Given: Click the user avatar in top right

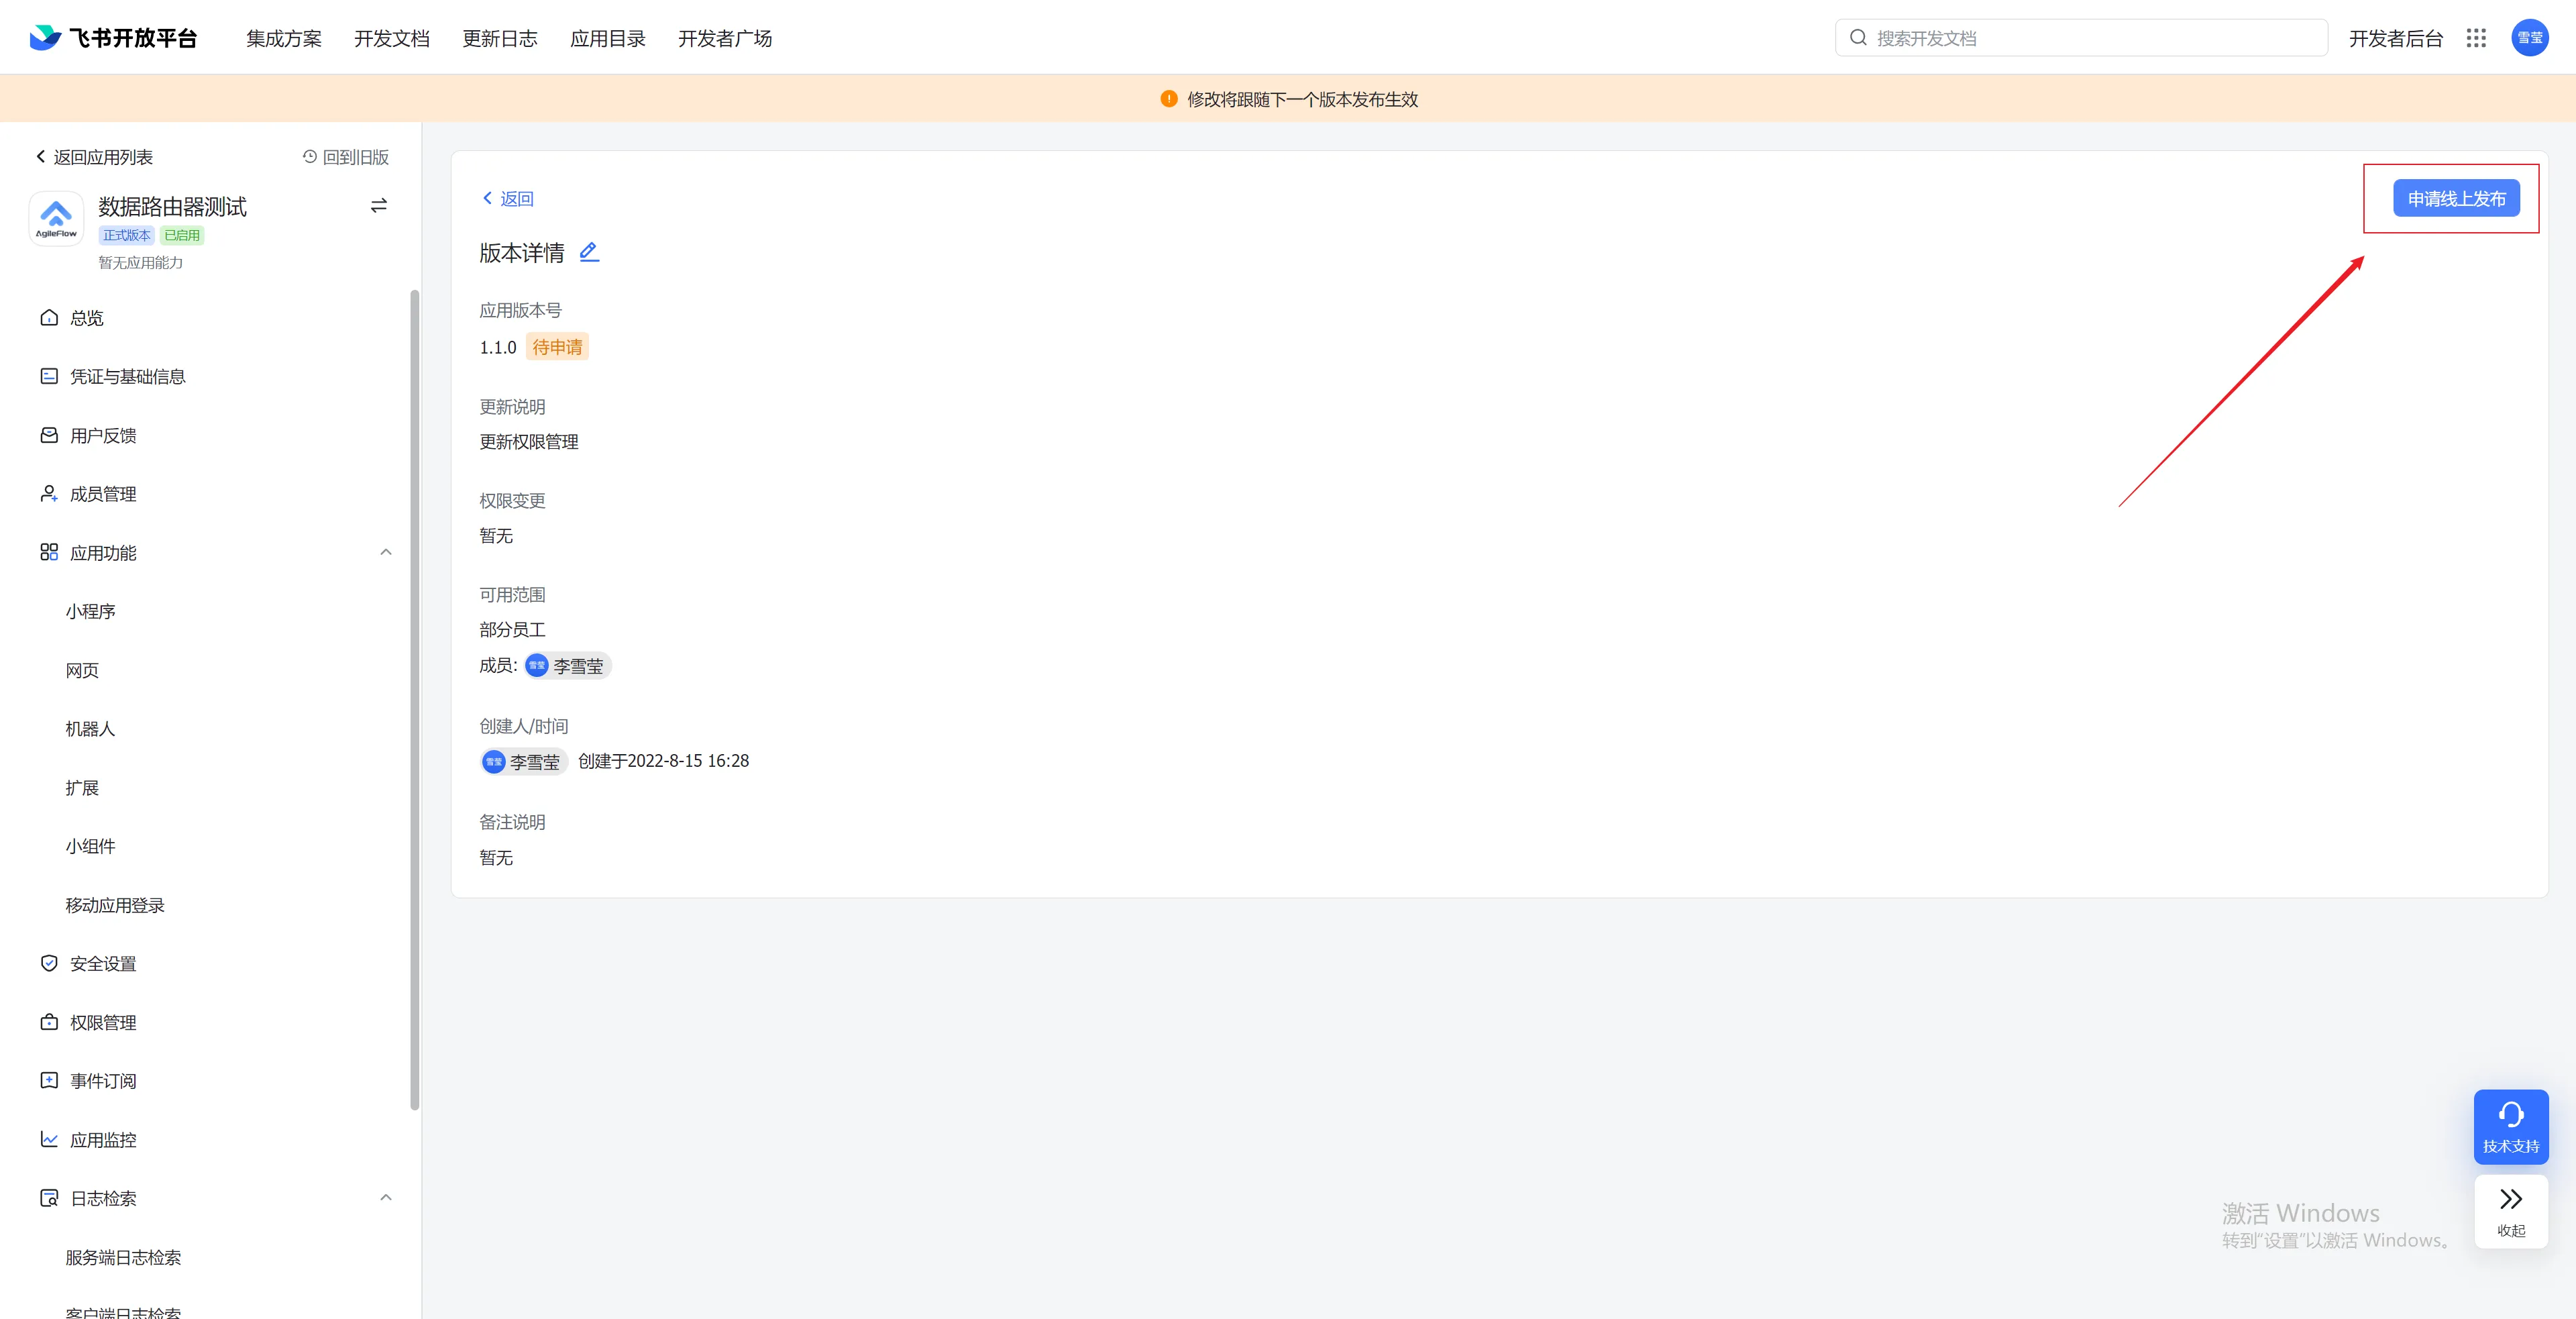Looking at the screenshot, I should pyautogui.click(x=2529, y=38).
